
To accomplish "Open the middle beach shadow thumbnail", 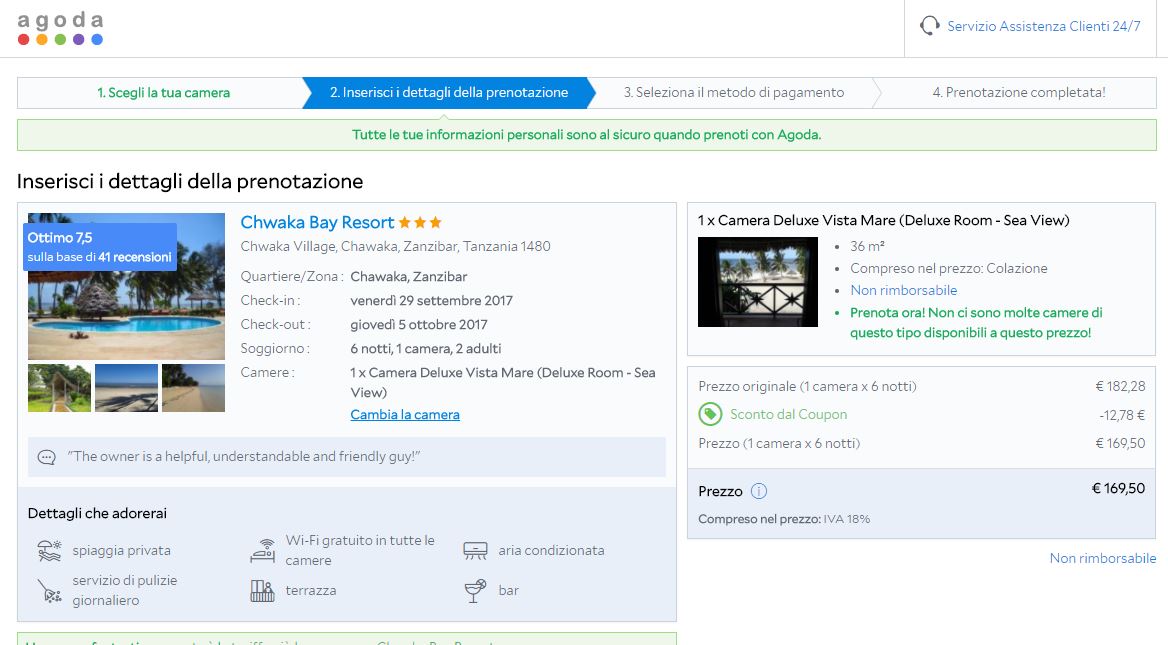I will pyautogui.click(x=127, y=387).
